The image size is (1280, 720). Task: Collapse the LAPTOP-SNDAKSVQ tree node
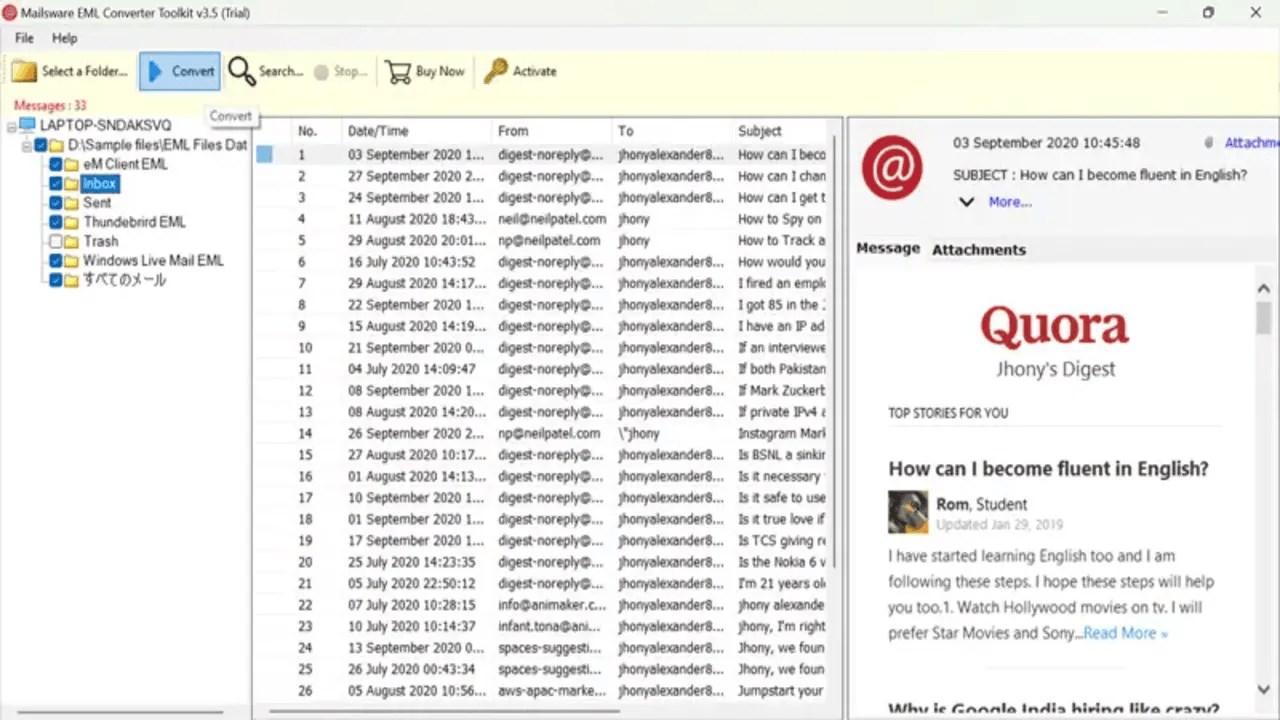click(11, 126)
